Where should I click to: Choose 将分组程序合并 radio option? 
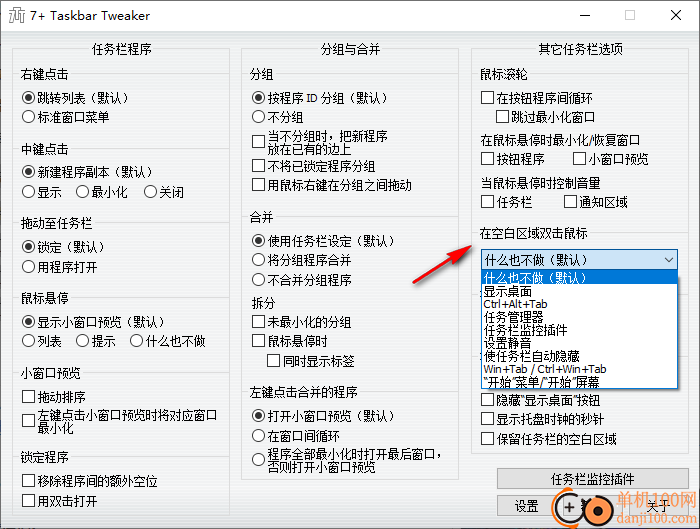click(258, 260)
